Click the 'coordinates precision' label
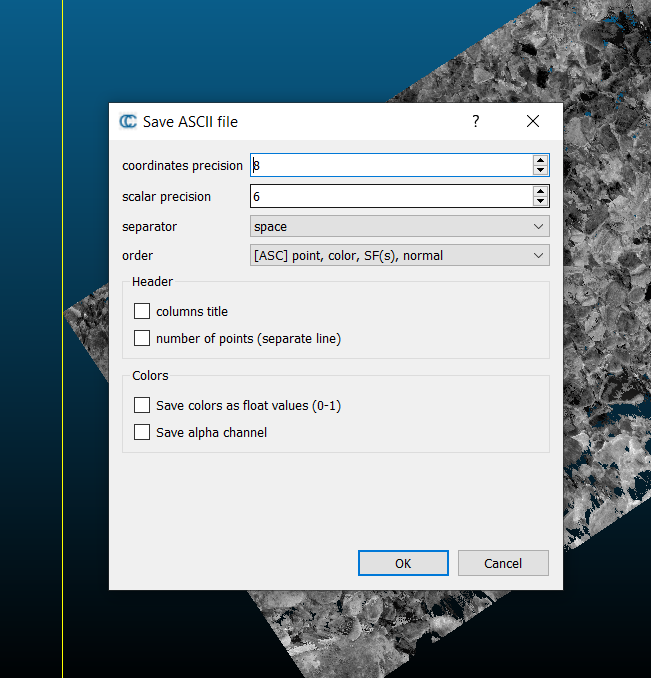 (182, 166)
